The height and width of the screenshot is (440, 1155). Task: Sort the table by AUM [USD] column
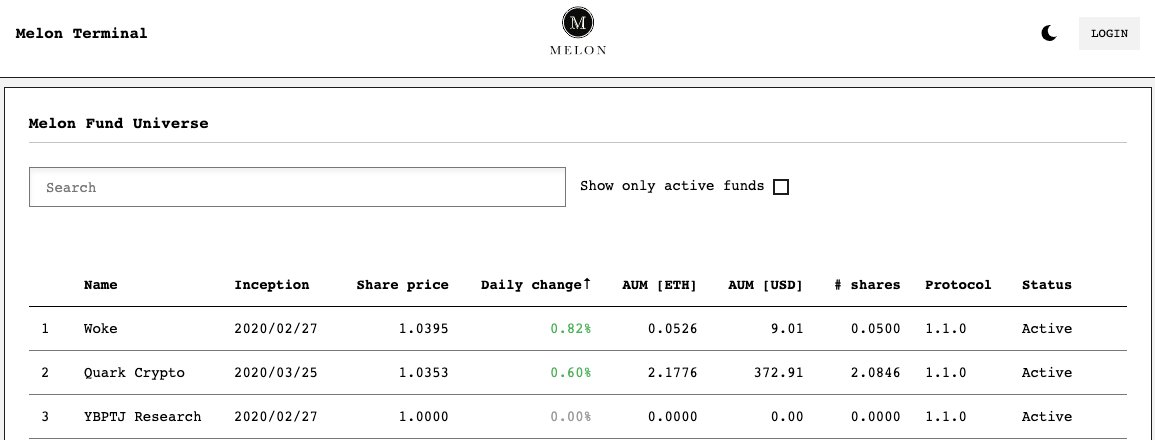click(765, 285)
